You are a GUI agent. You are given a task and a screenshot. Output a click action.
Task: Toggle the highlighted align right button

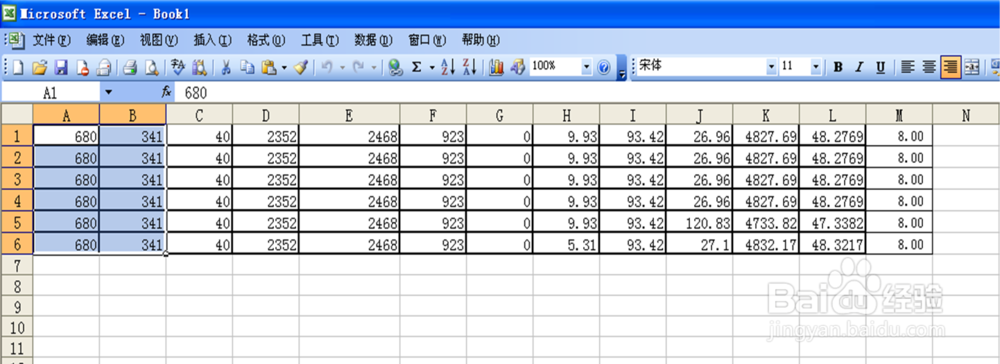click(x=950, y=66)
